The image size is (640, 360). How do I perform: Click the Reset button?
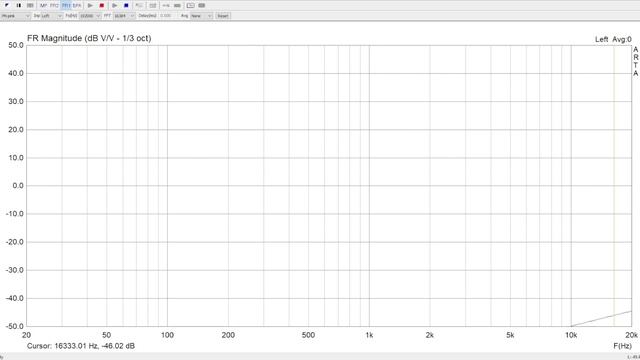(x=223, y=16)
